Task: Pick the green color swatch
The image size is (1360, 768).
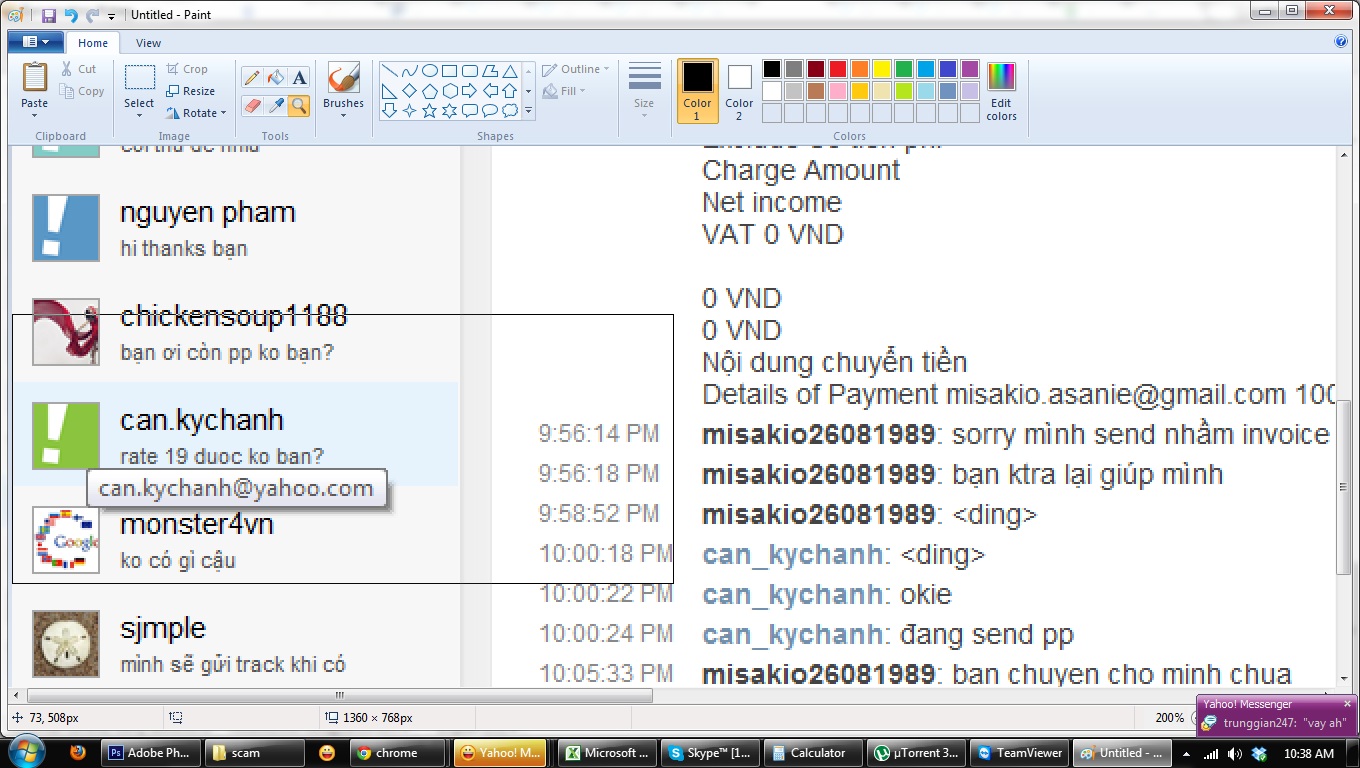Action: [x=904, y=69]
